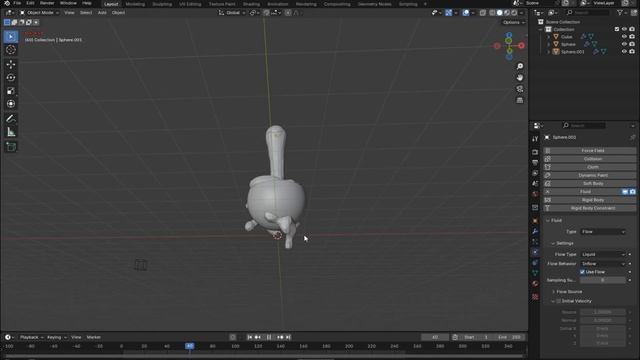Open the Playback dropdown in timeline

pos(31,338)
